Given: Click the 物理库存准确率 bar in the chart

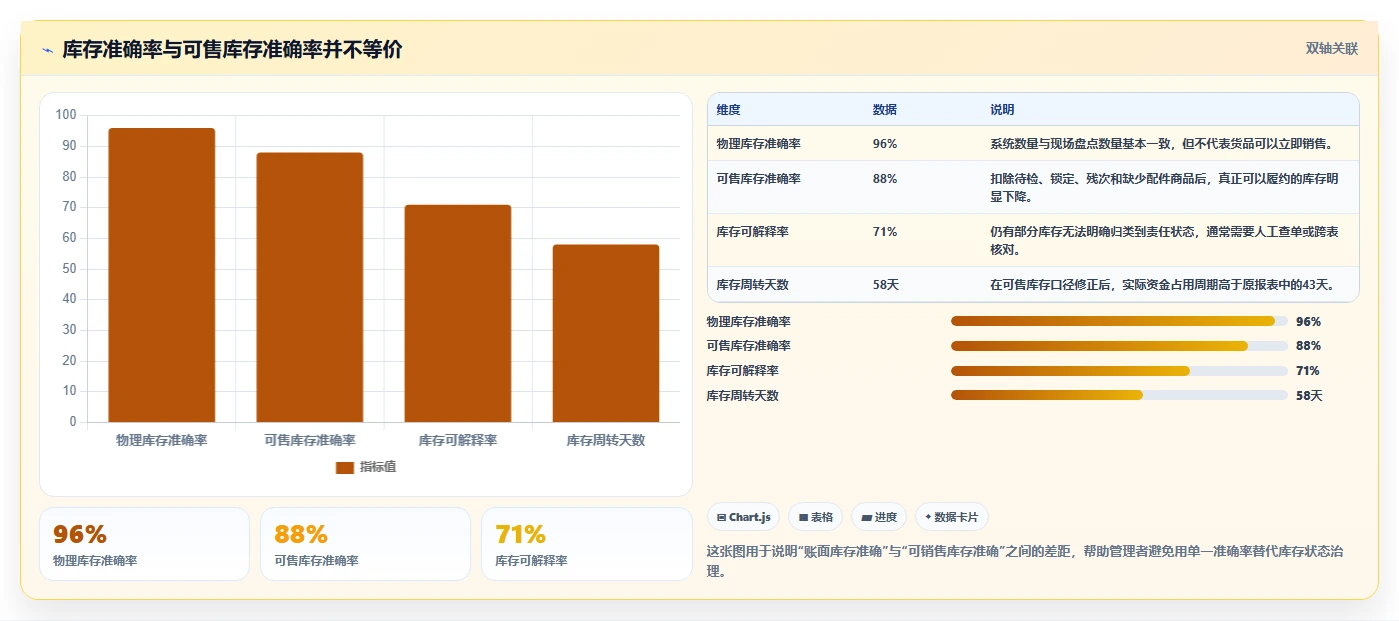Looking at the screenshot, I should [162, 275].
